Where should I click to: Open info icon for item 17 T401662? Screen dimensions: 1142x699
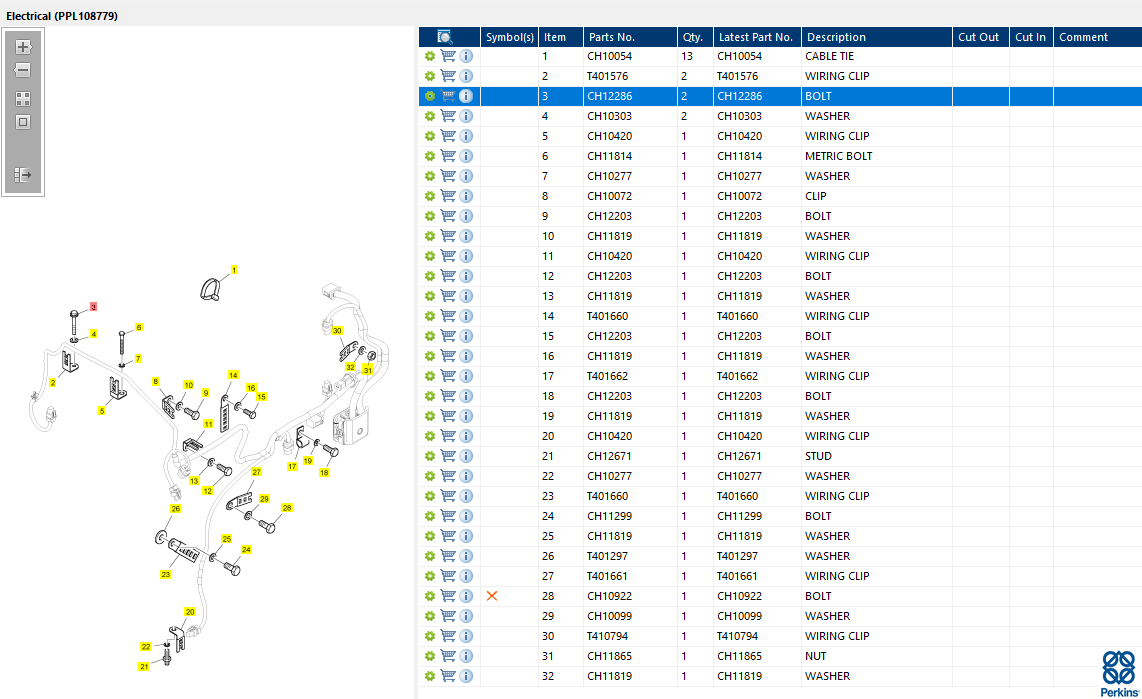(466, 376)
